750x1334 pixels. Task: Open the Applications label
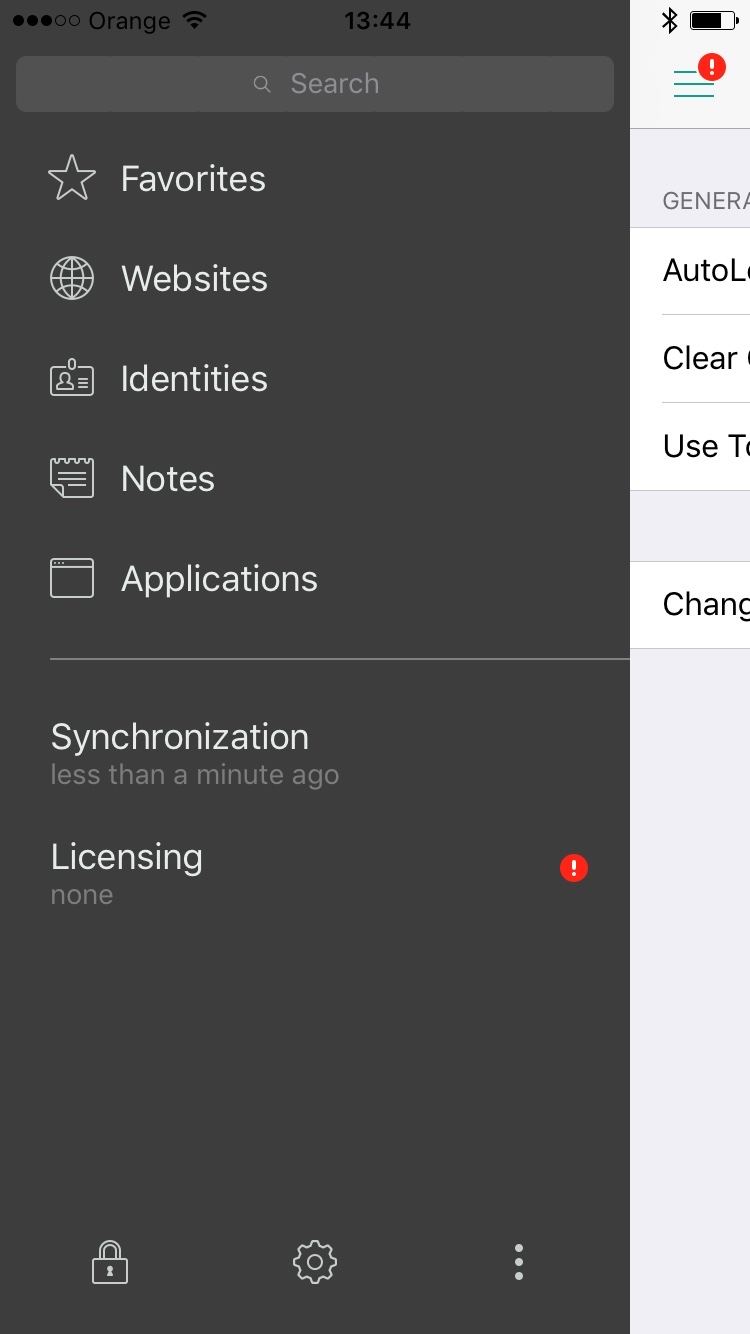click(x=219, y=579)
